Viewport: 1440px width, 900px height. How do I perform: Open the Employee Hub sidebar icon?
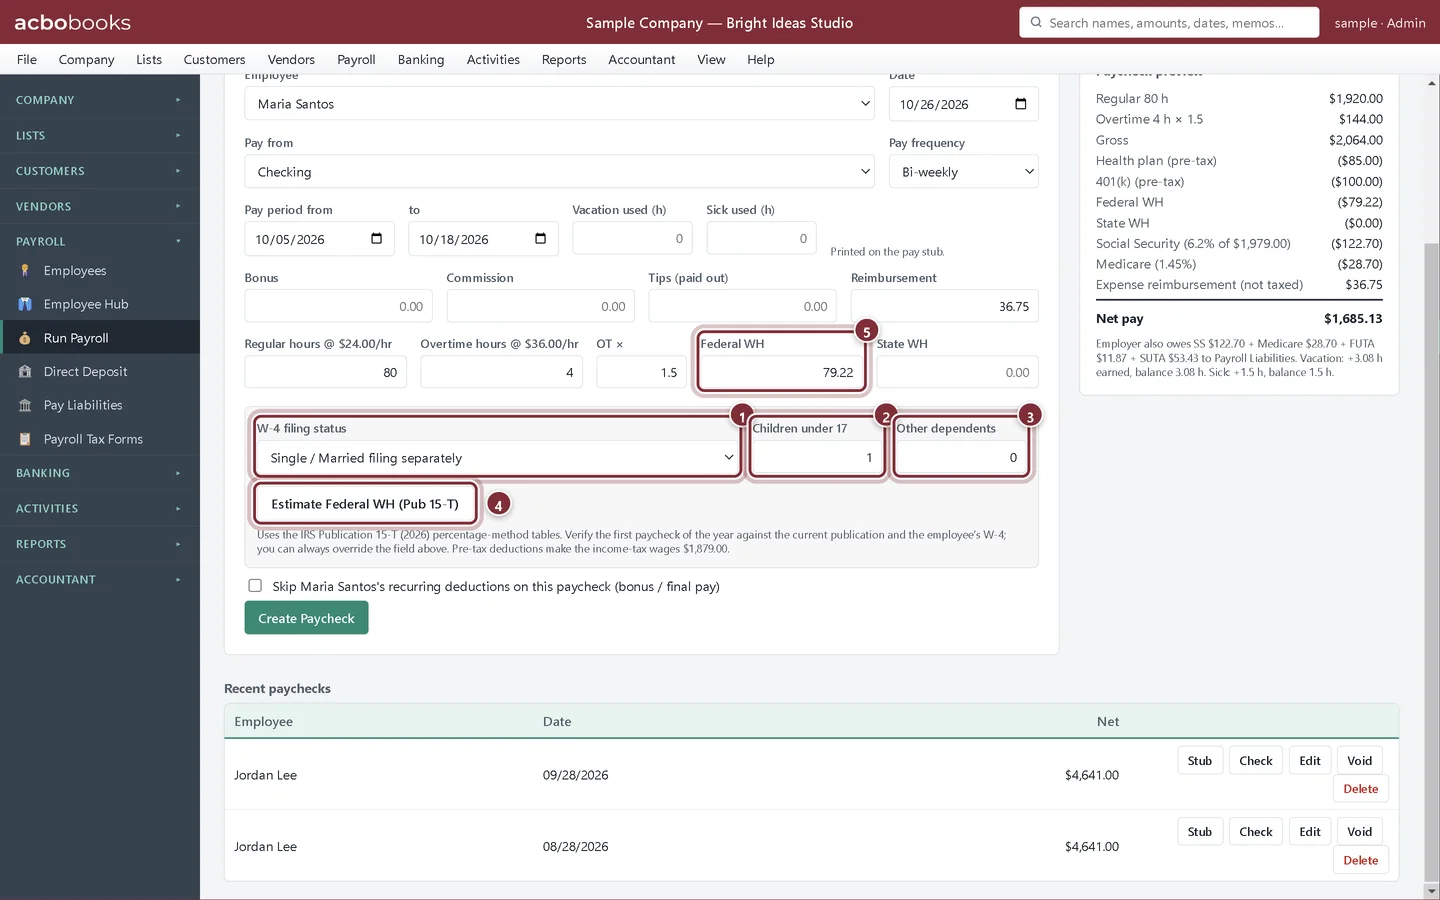(25, 304)
